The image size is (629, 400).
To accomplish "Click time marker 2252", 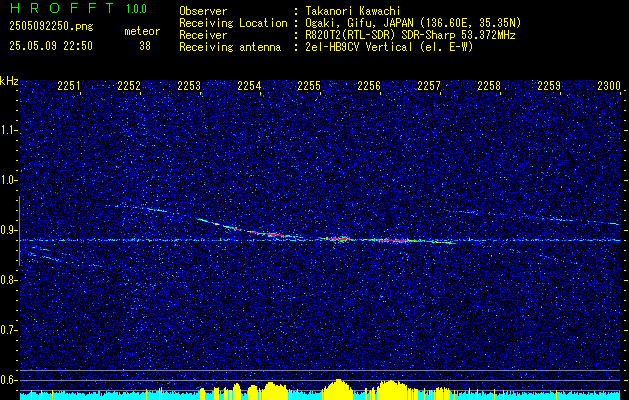I will (x=129, y=86).
